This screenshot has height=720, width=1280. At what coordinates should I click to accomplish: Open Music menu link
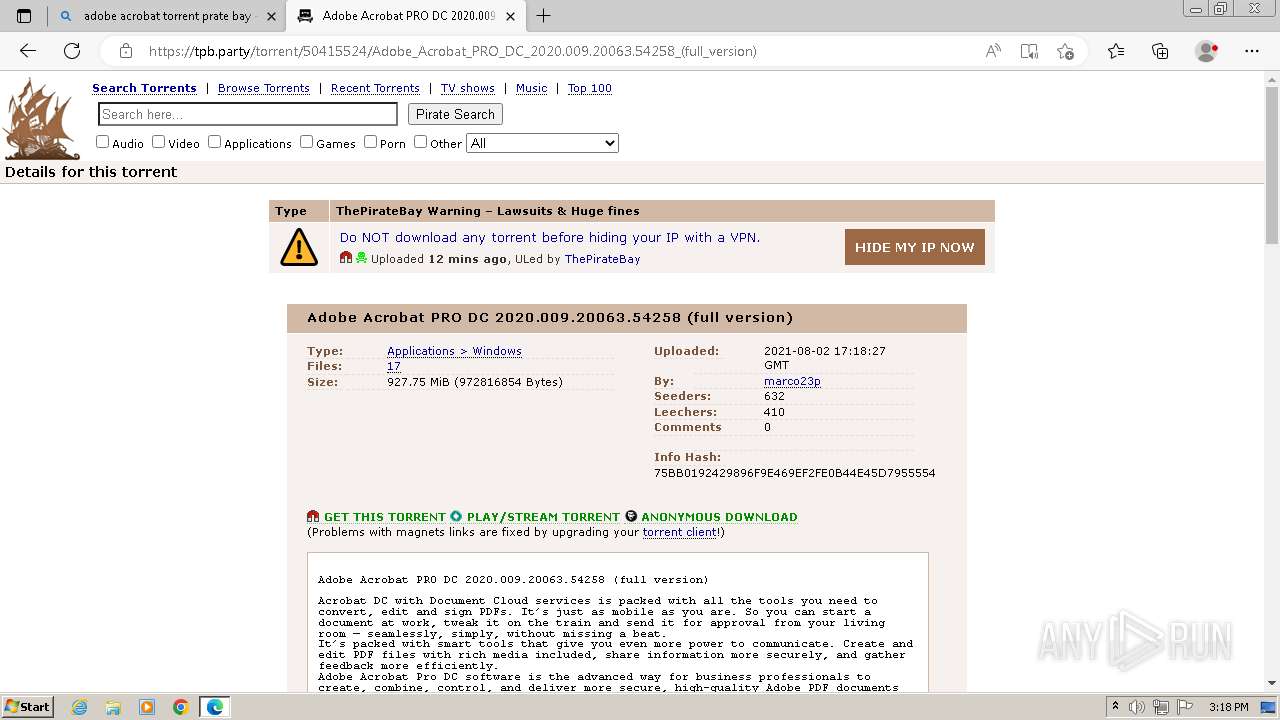pyautogui.click(x=531, y=88)
